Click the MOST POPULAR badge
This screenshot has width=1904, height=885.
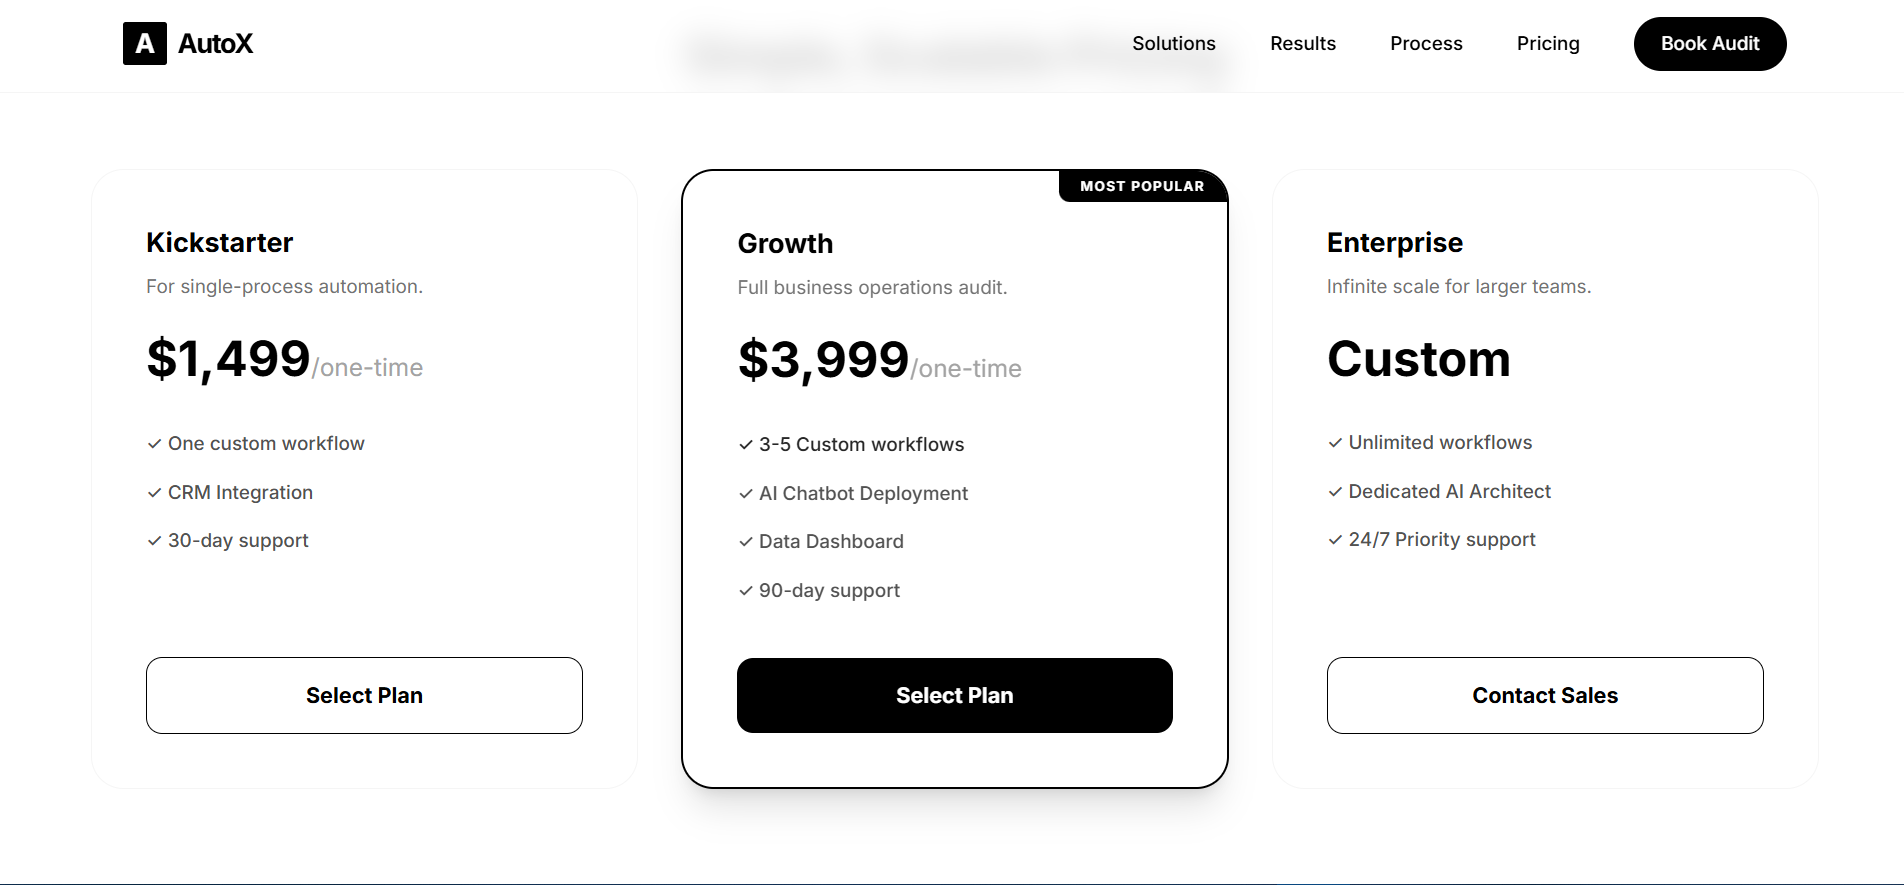click(1143, 186)
